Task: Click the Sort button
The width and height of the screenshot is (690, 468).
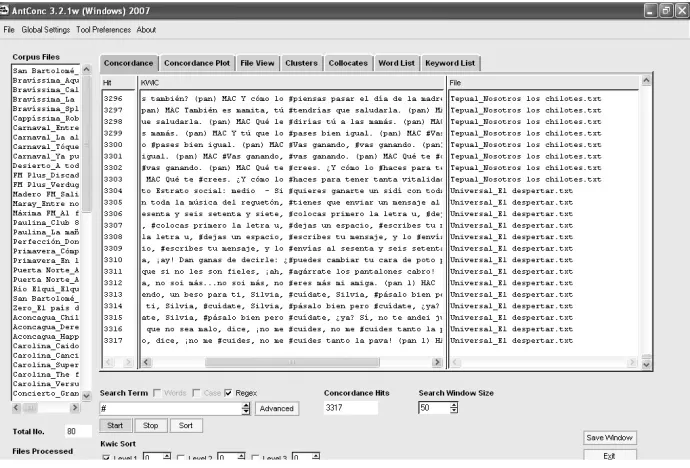Action: [x=186, y=425]
